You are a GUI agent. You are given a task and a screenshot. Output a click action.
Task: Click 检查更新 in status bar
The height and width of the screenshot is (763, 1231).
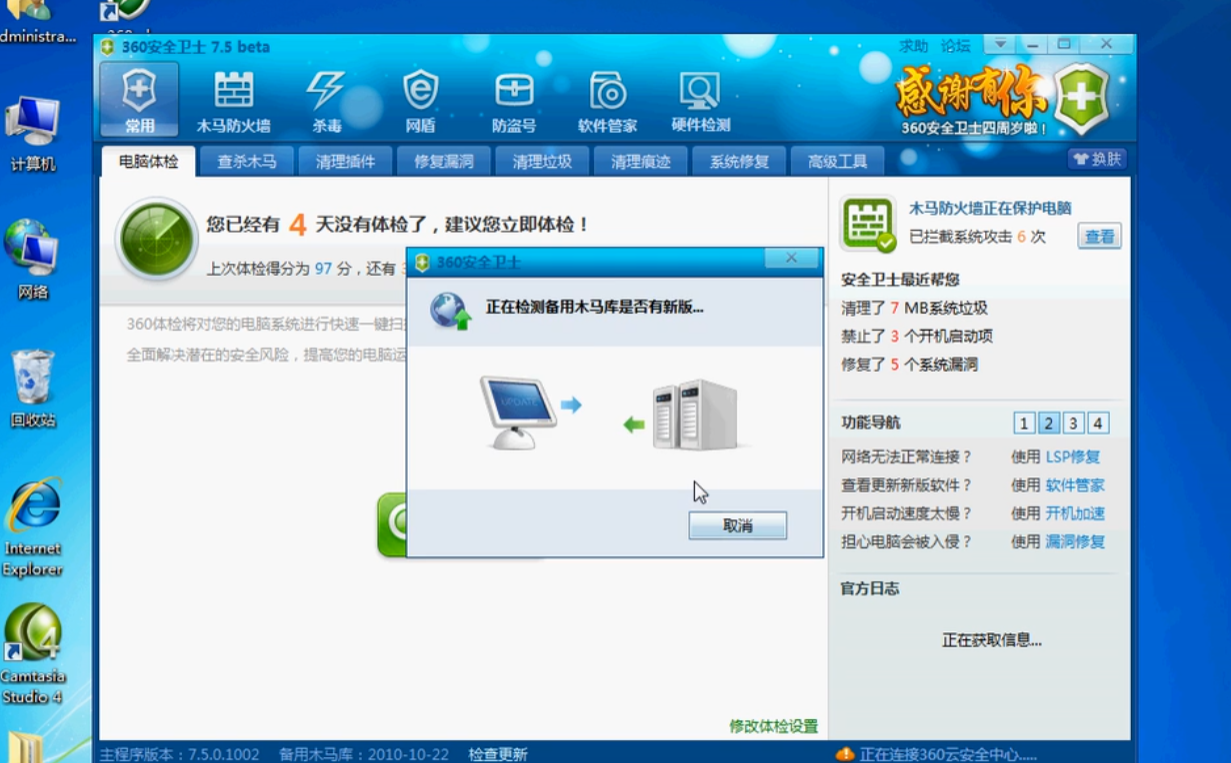[498, 754]
